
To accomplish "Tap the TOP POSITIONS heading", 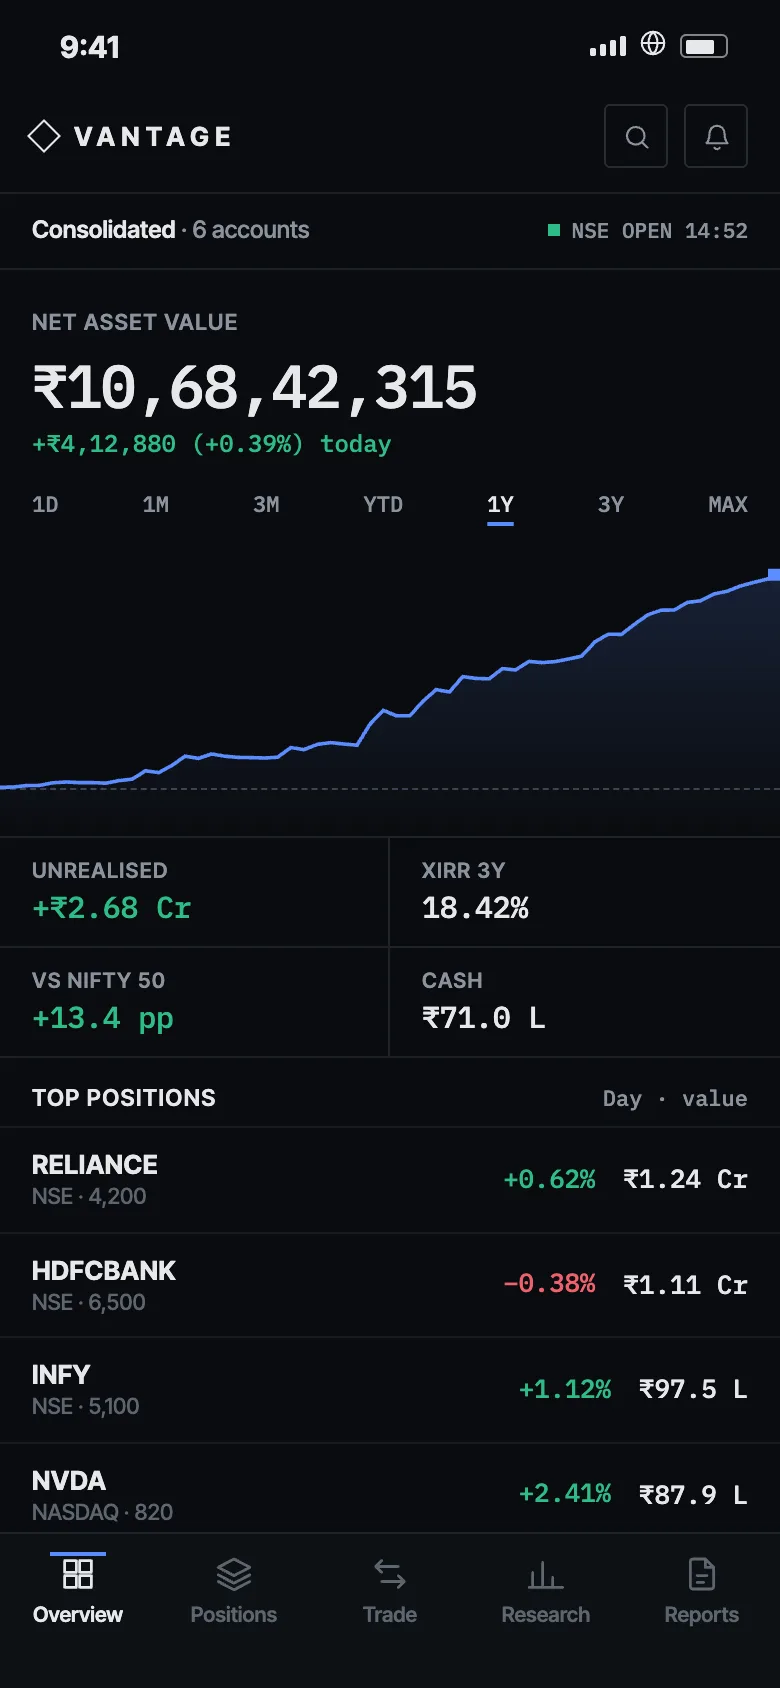I will pyautogui.click(x=124, y=1098).
